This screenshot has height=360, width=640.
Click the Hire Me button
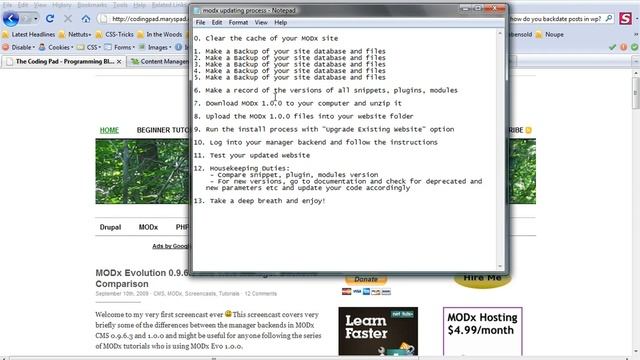point(482,278)
